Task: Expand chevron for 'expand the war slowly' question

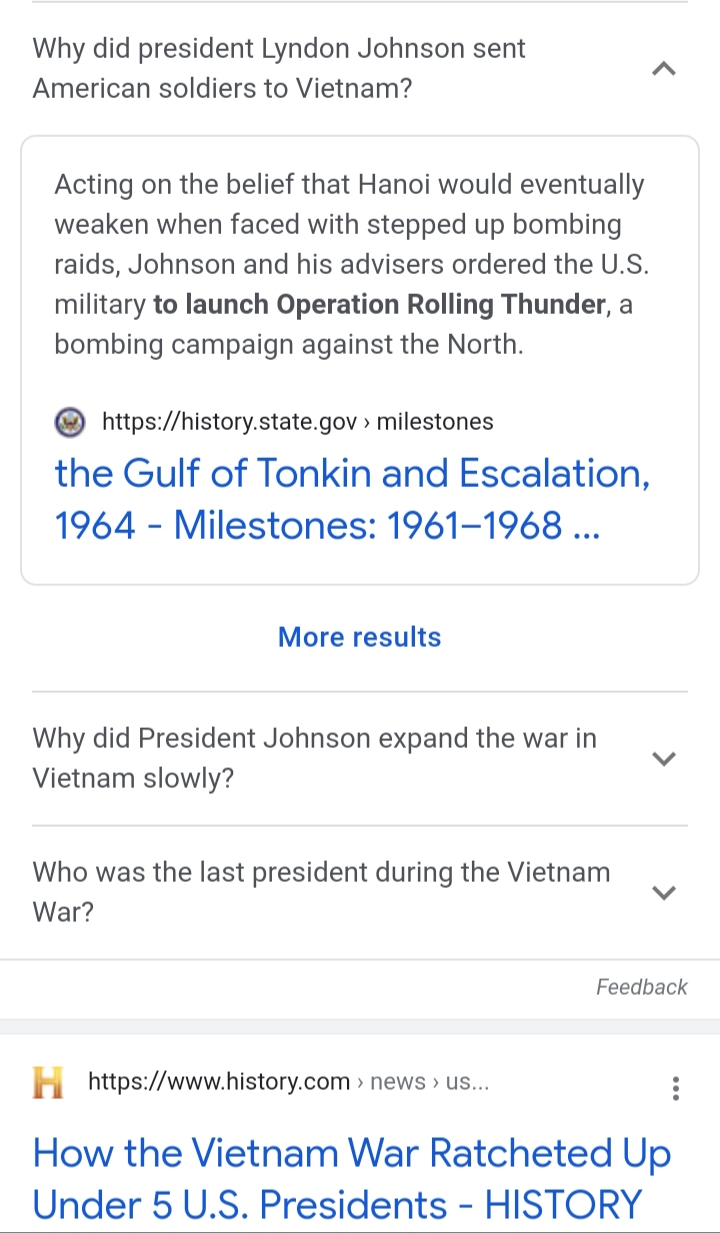Action: click(664, 758)
